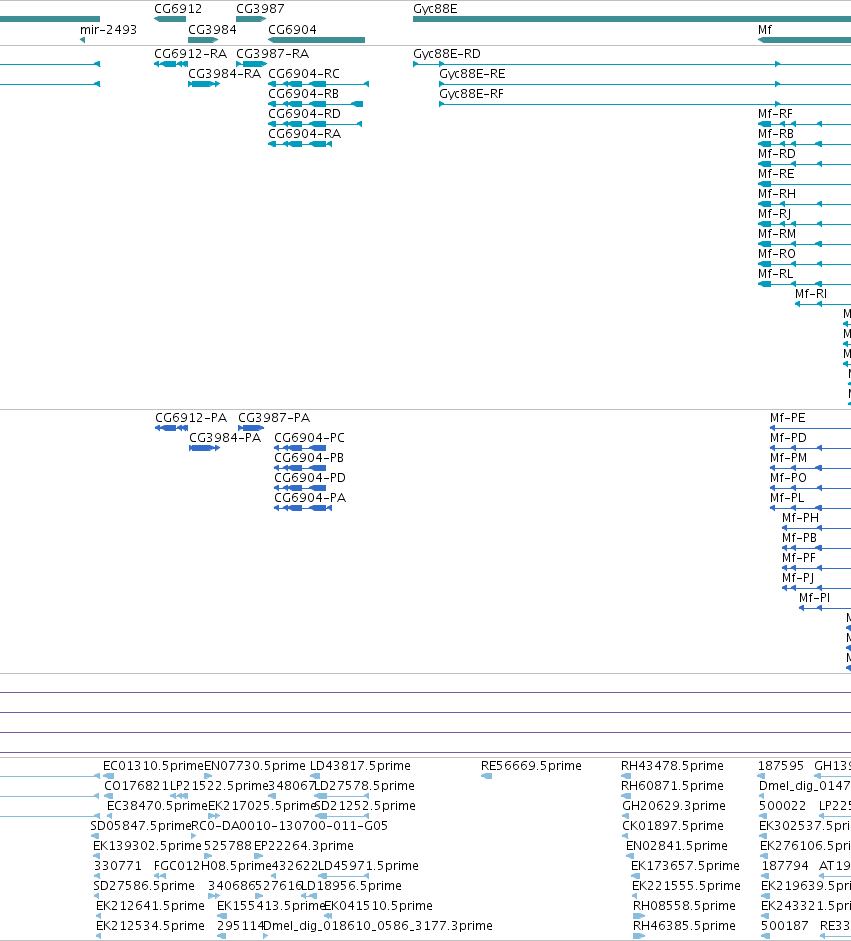
Task: Select protein CG6904-PA
Action: [x=310, y=498]
